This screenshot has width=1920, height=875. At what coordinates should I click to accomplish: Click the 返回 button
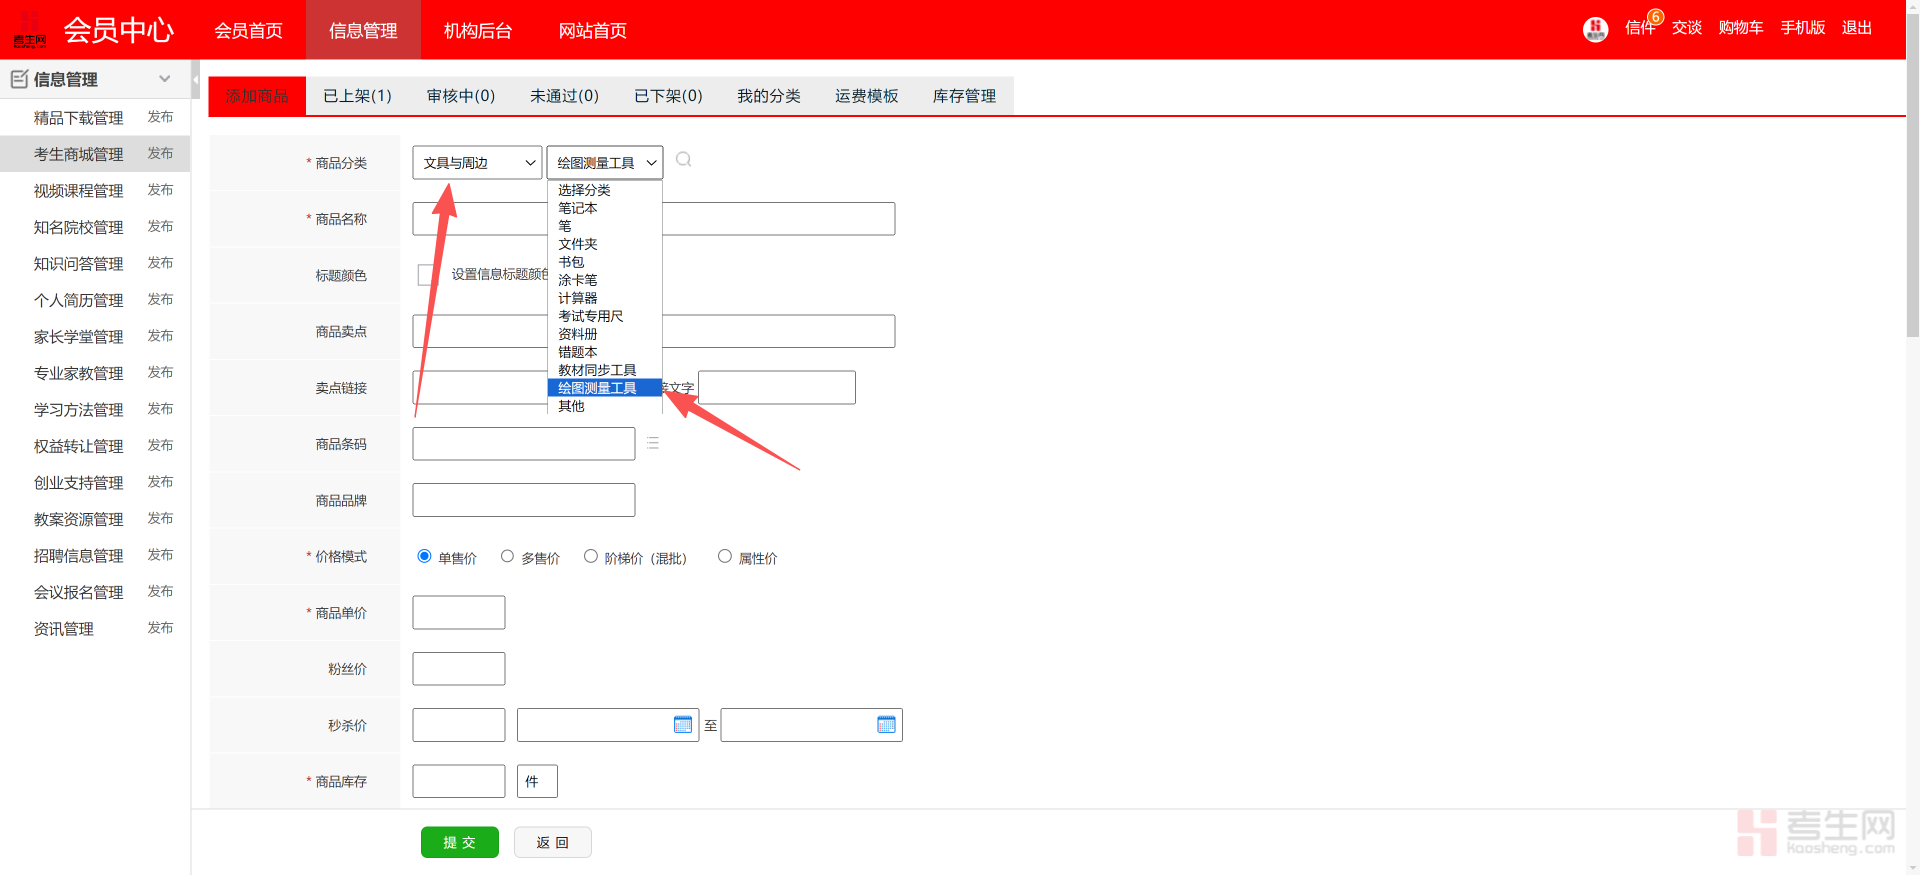(552, 842)
